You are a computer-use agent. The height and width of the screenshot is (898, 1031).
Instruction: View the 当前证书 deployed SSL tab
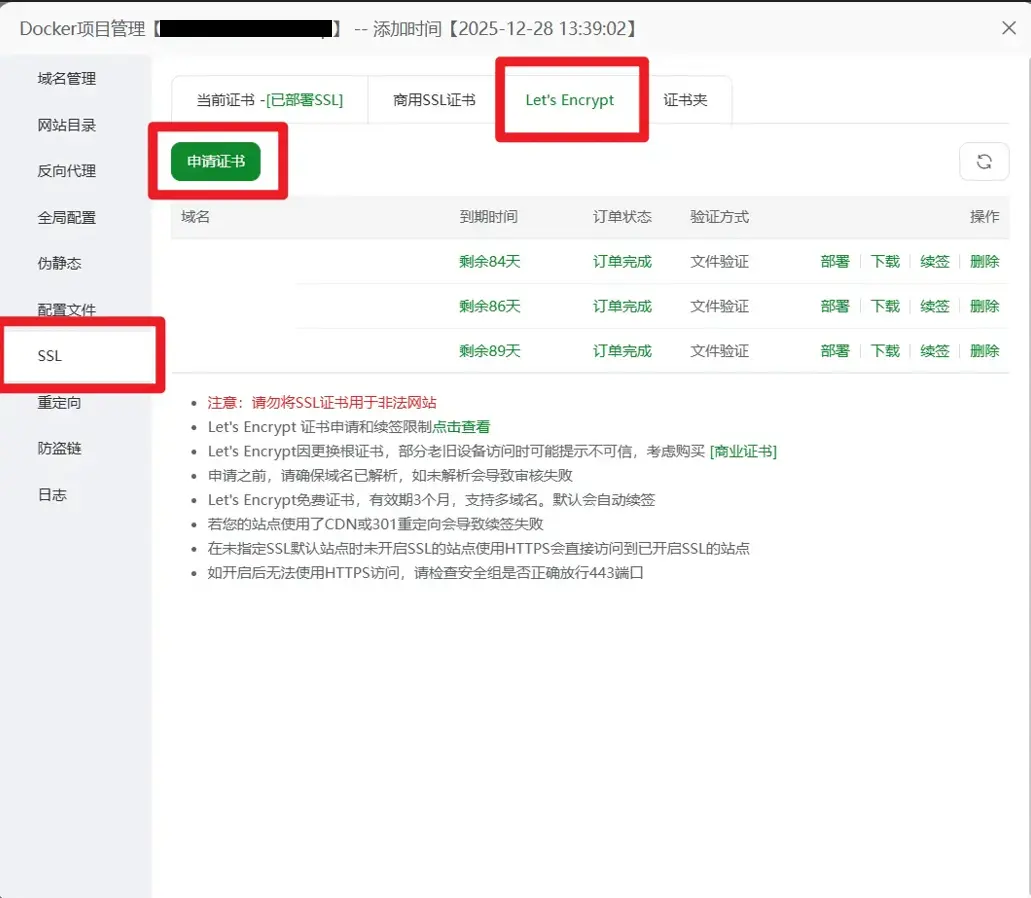tap(268, 99)
